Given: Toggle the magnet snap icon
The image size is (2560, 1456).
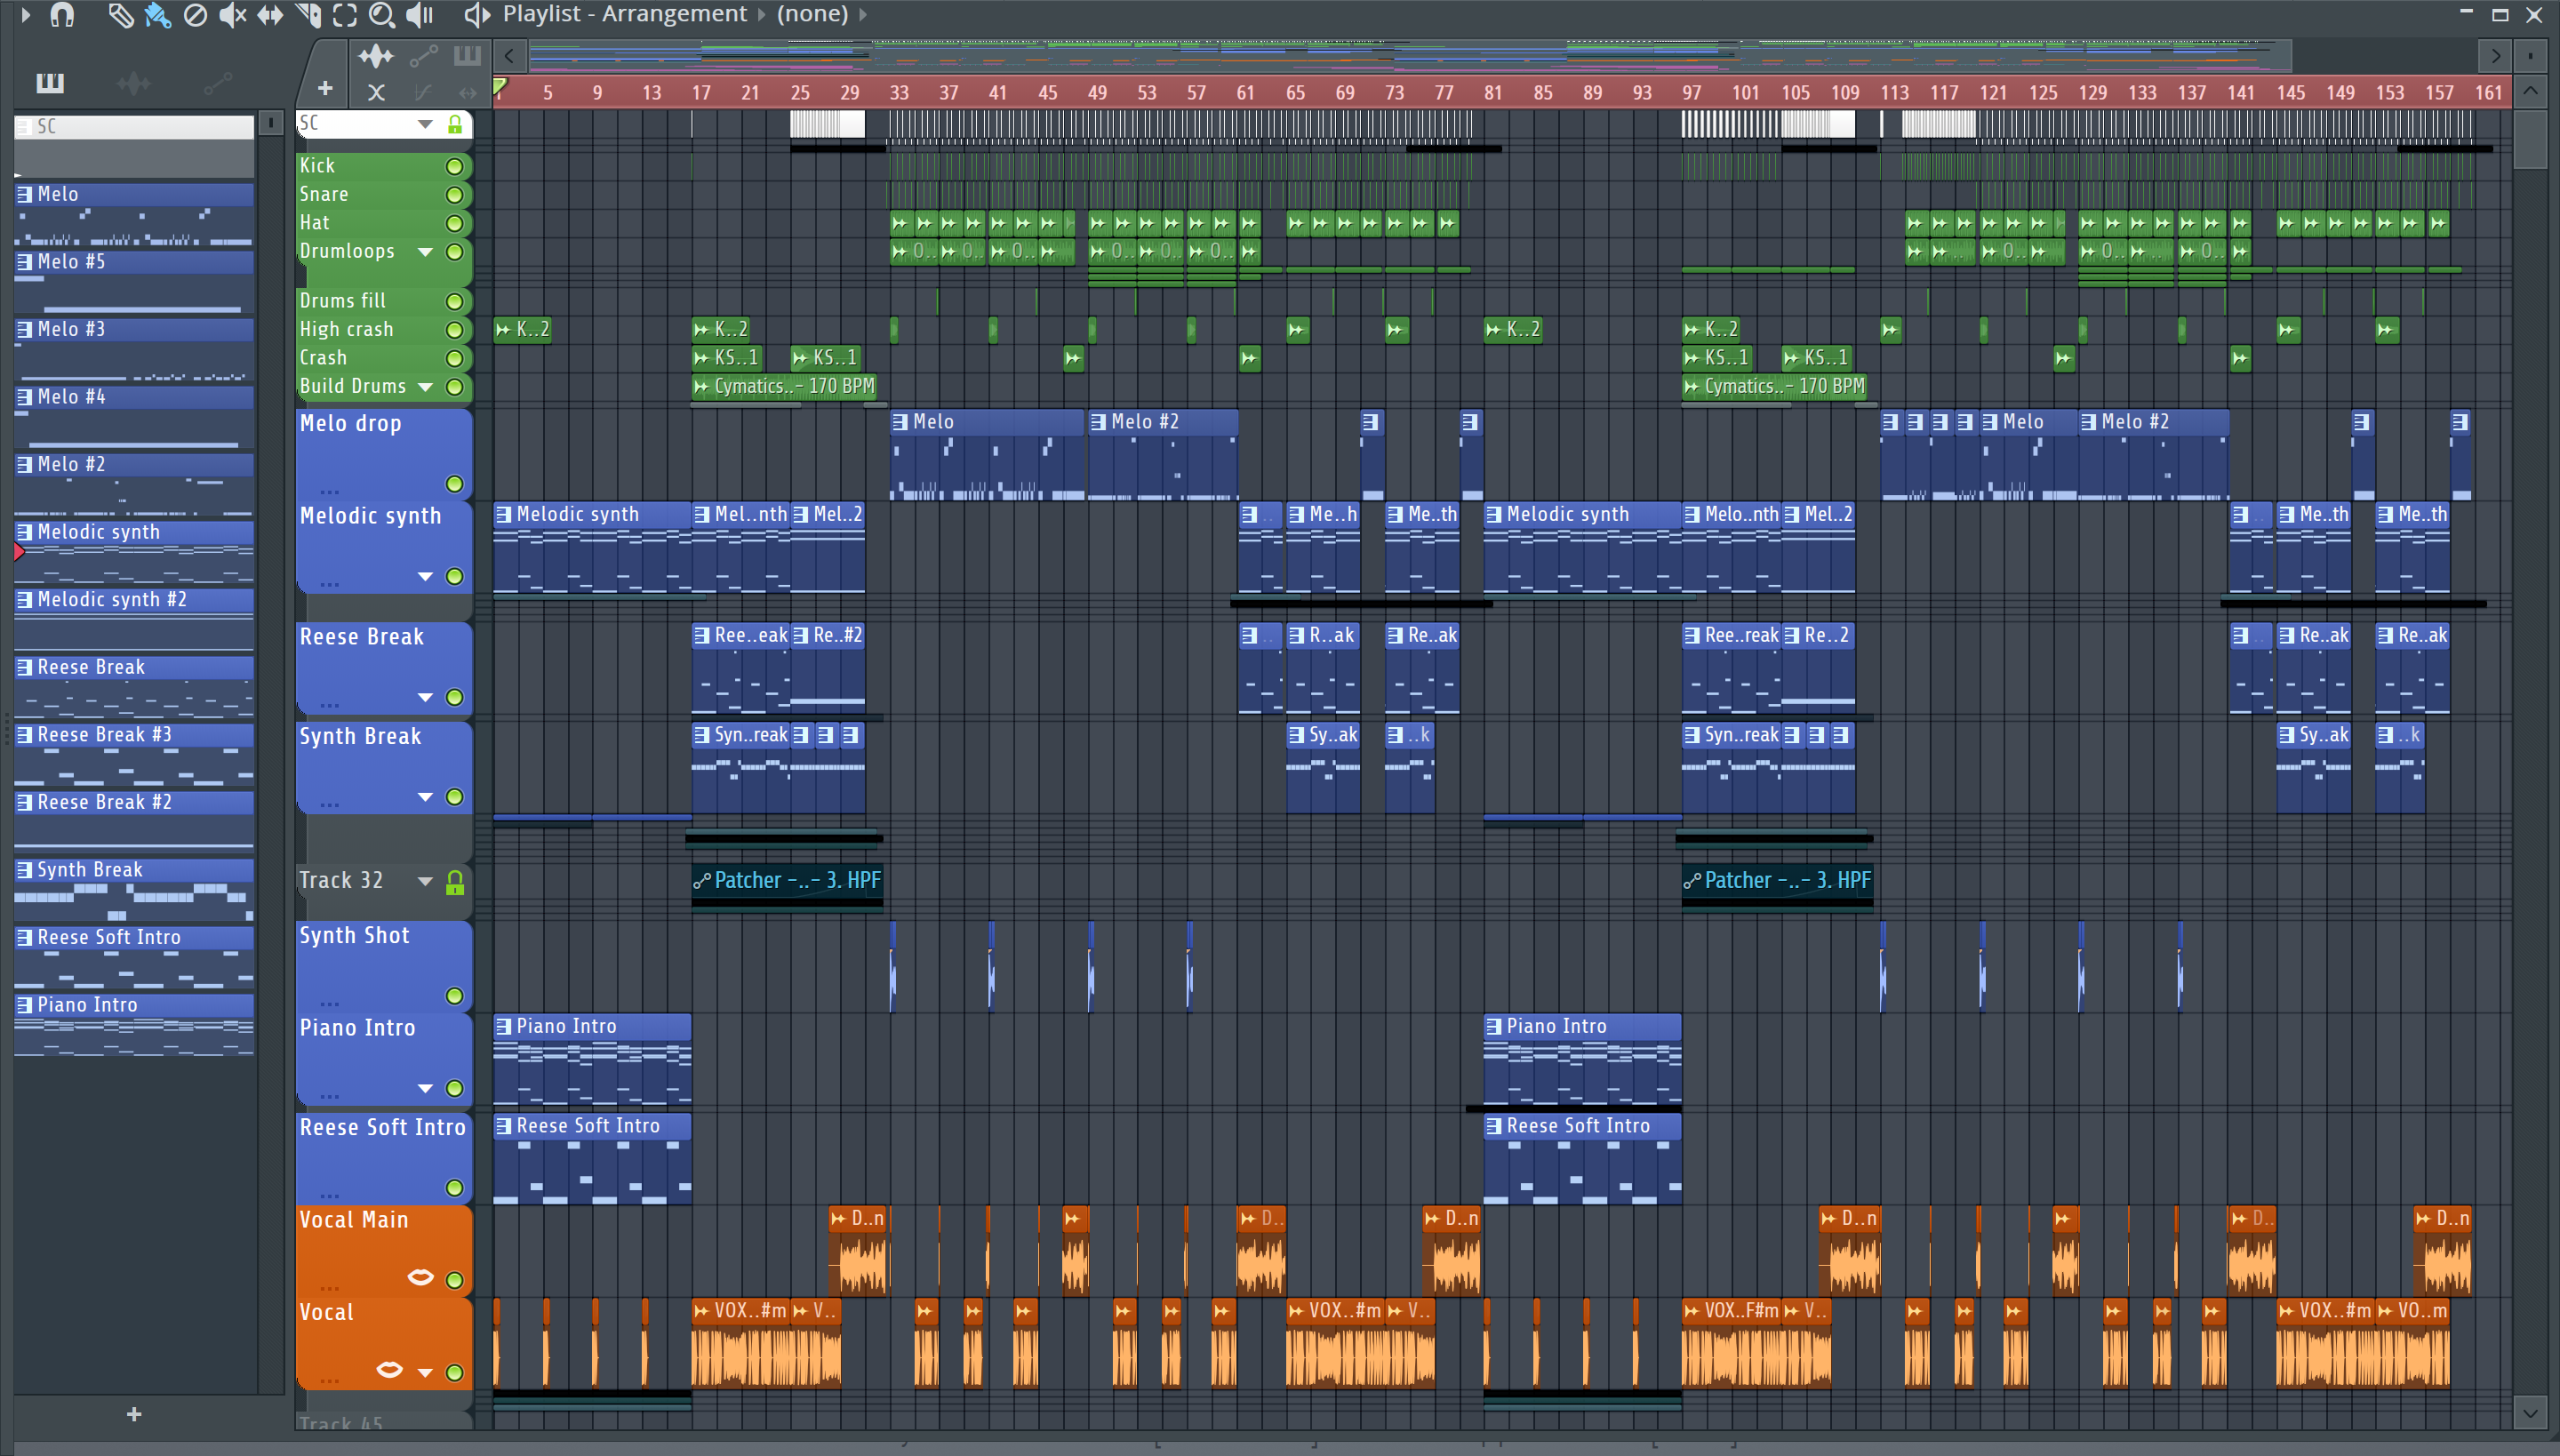Looking at the screenshot, I should pyautogui.click(x=62, y=14).
